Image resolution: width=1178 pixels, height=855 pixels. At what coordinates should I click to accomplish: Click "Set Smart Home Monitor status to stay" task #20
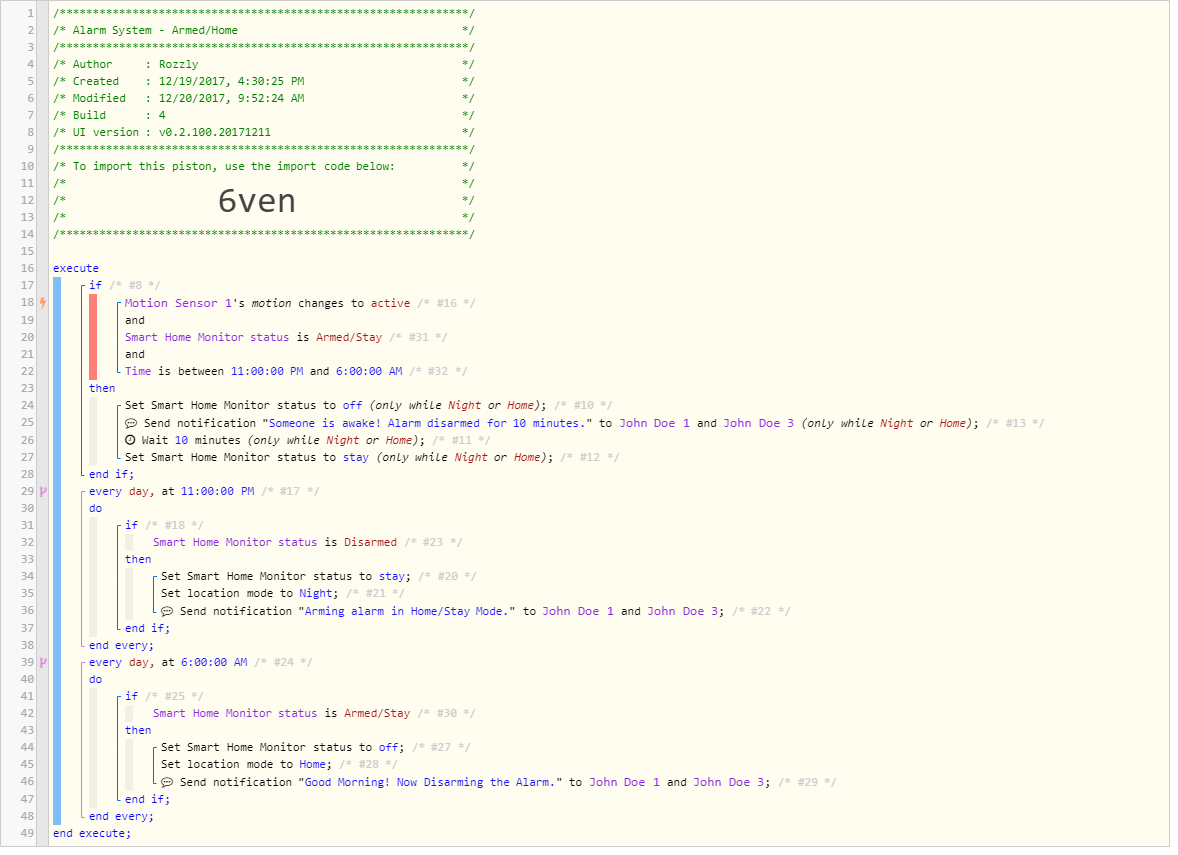click(x=285, y=577)
